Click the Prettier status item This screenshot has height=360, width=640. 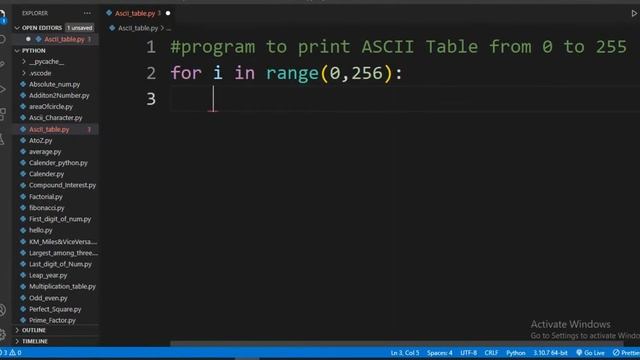[x=626, y=353]
